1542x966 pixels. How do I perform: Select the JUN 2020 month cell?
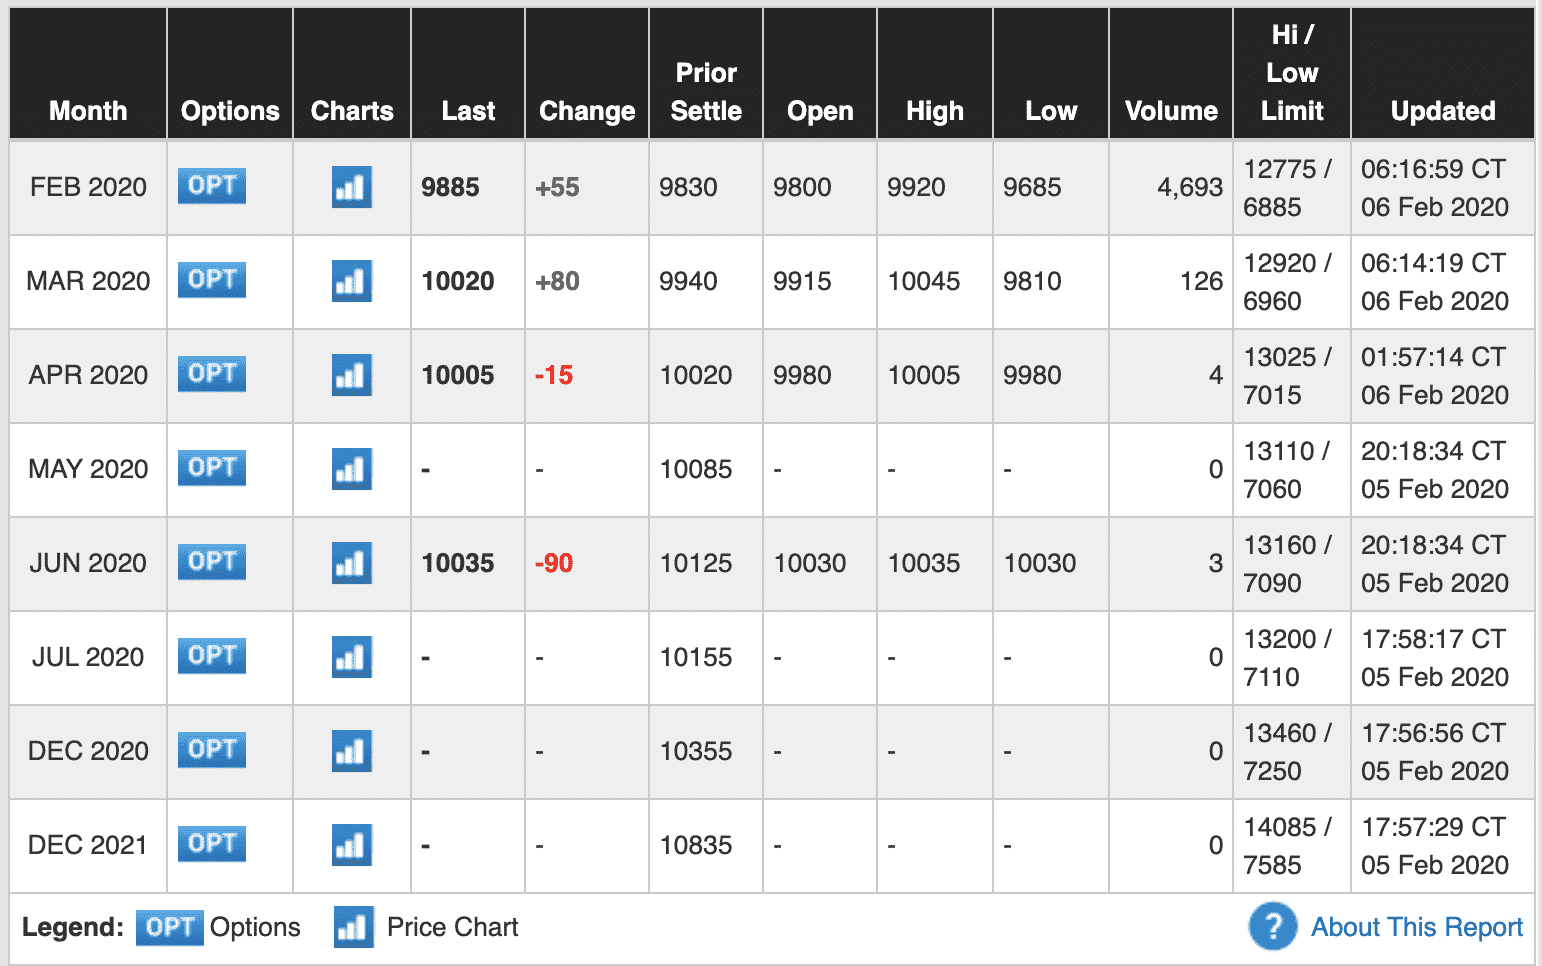point(88,563)
